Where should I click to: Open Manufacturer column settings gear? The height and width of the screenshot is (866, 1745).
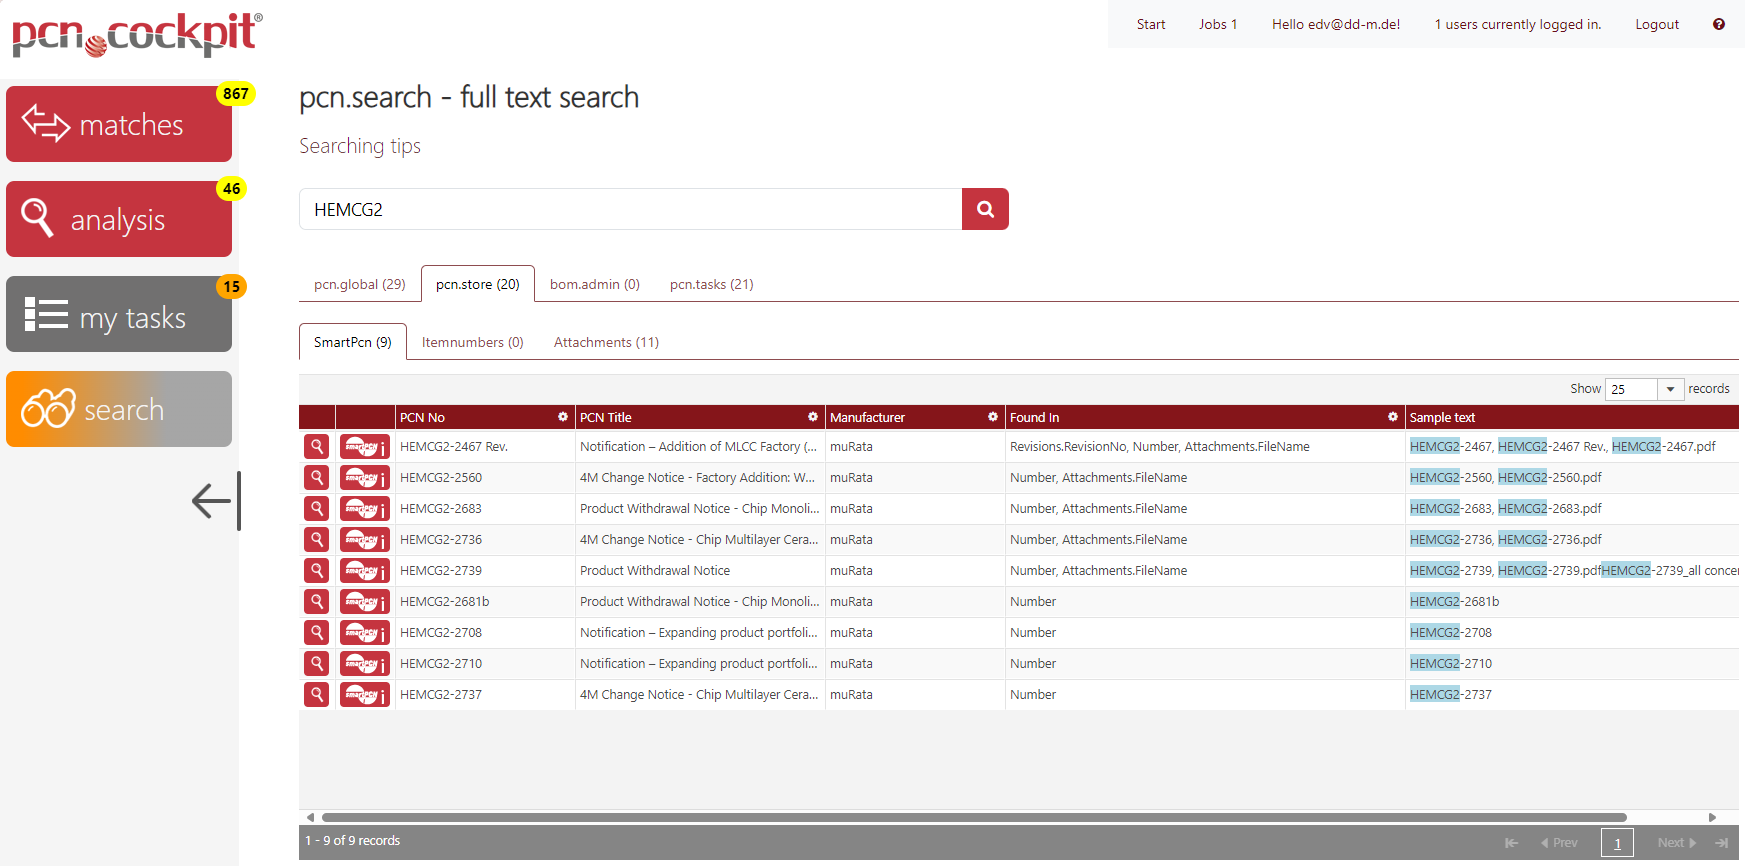tap(993, 417)
